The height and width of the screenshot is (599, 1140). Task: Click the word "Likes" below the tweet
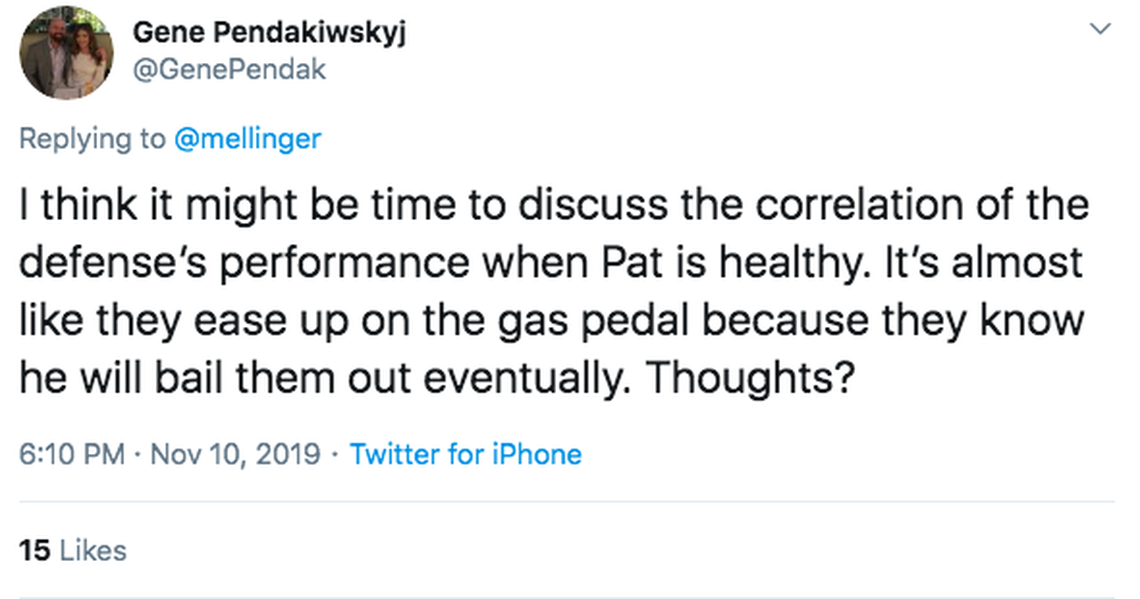pos(94,550)
